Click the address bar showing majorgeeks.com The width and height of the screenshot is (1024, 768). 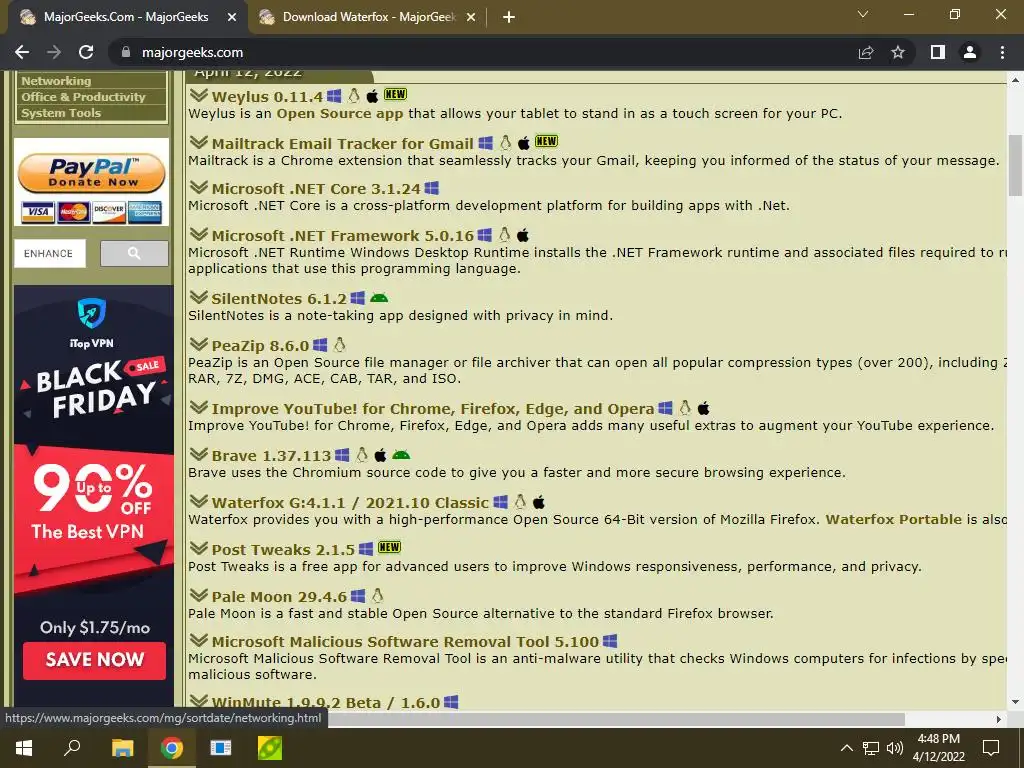(483, 52)
